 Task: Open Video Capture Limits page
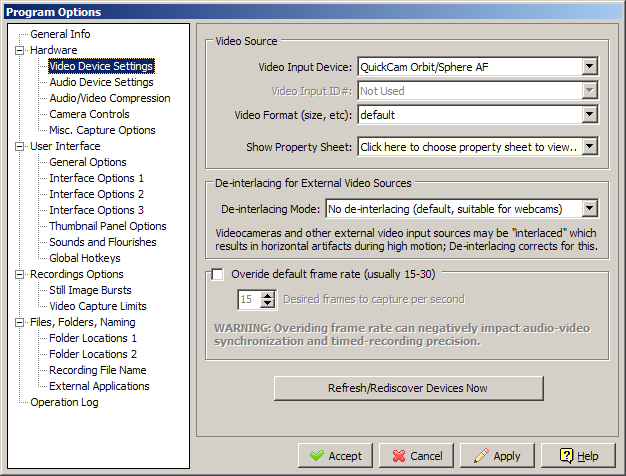[x=98, y=306]
